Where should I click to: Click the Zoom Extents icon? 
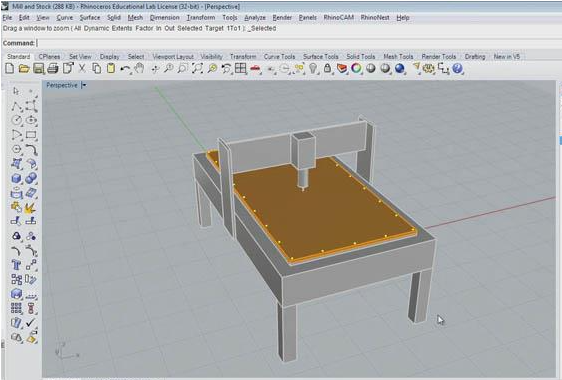point(197,68)
